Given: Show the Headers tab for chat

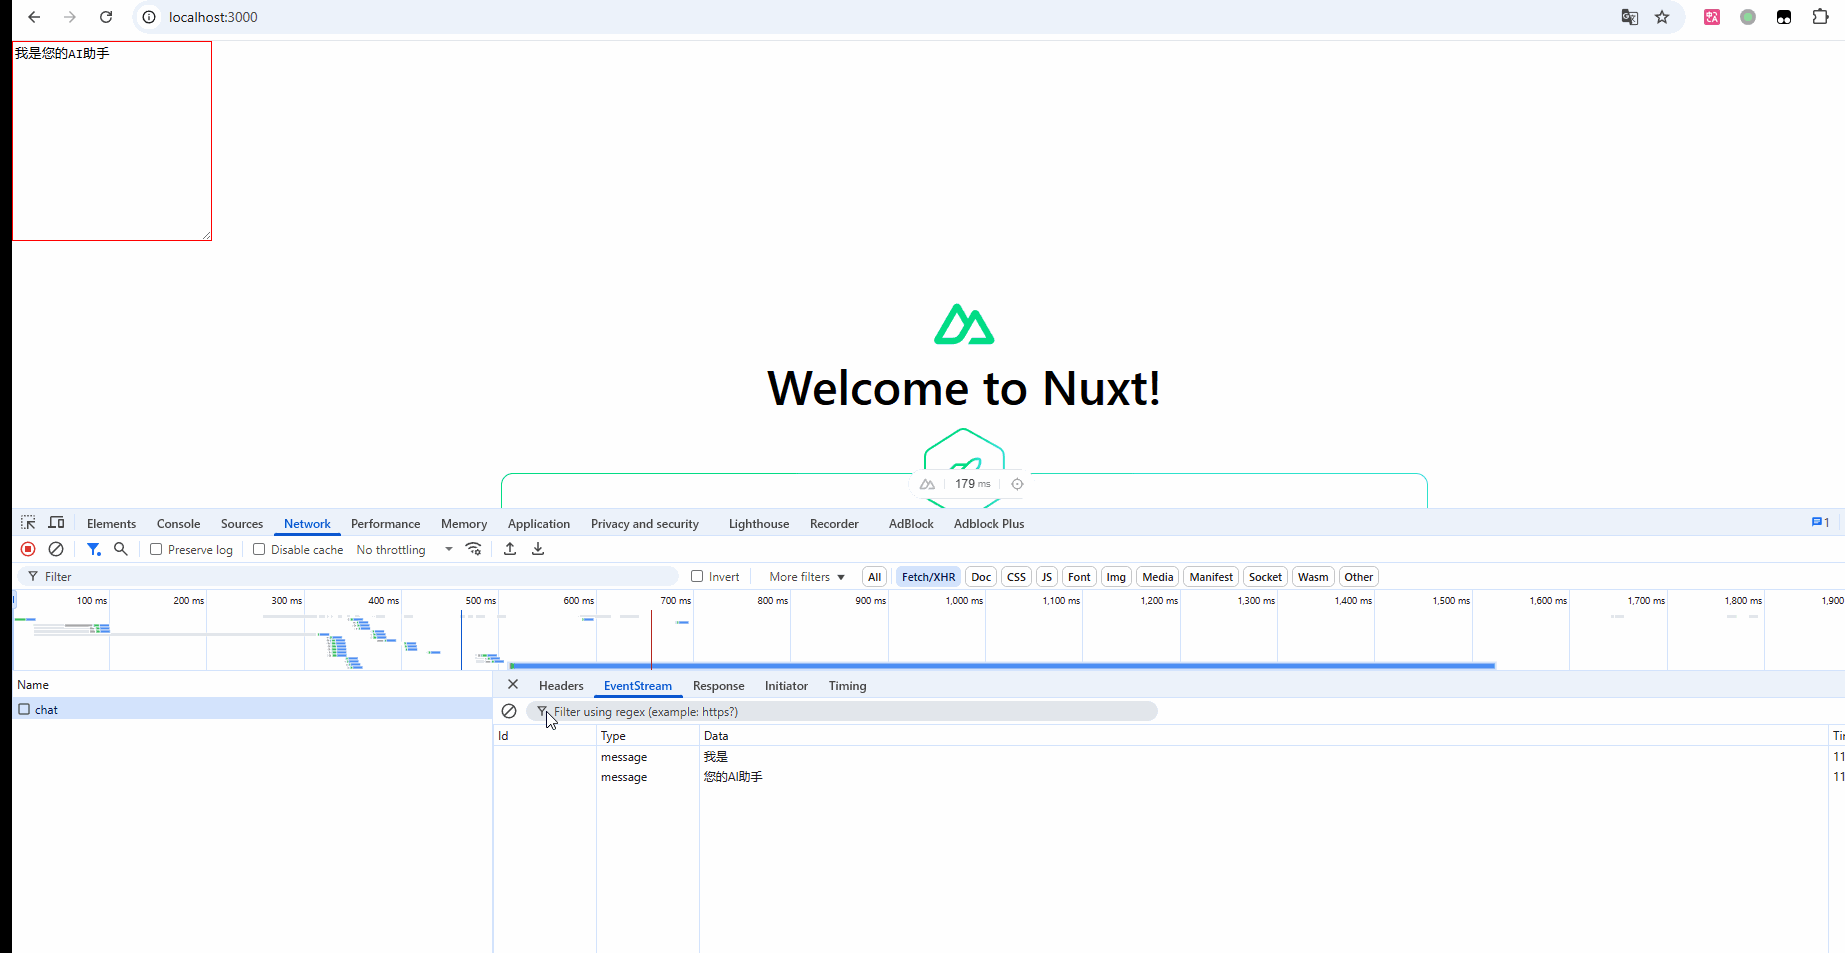Looking at the screenshot, I should tap(561, 685).
